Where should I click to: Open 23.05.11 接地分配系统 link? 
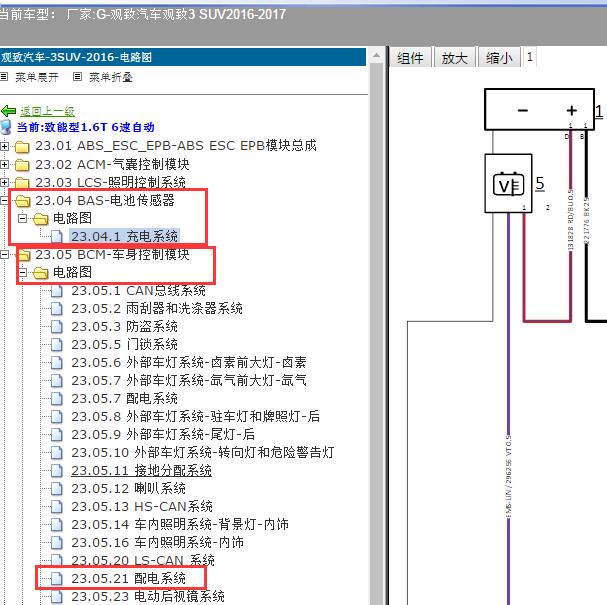[141, 470]
